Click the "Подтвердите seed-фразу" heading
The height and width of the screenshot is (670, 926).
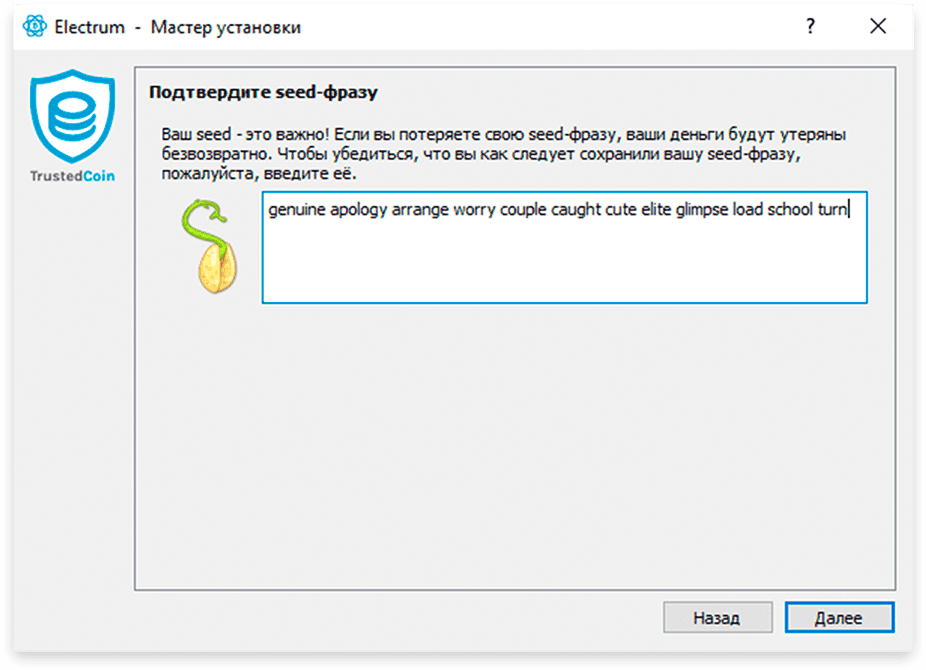pos(263,92)
